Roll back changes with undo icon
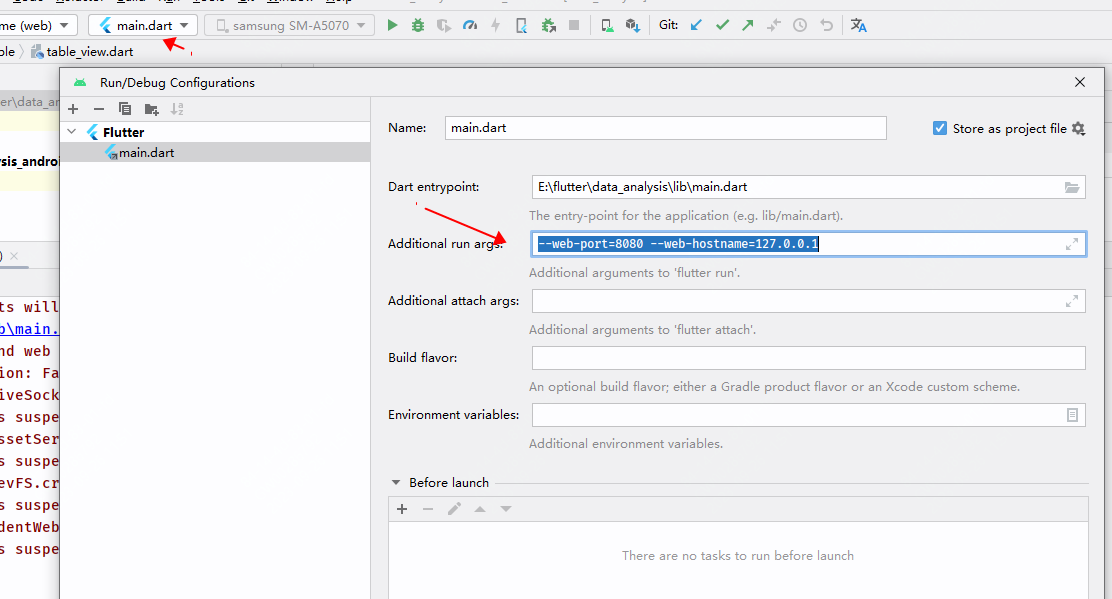Screen dimensions: 1112x599 tap(826, 26)
